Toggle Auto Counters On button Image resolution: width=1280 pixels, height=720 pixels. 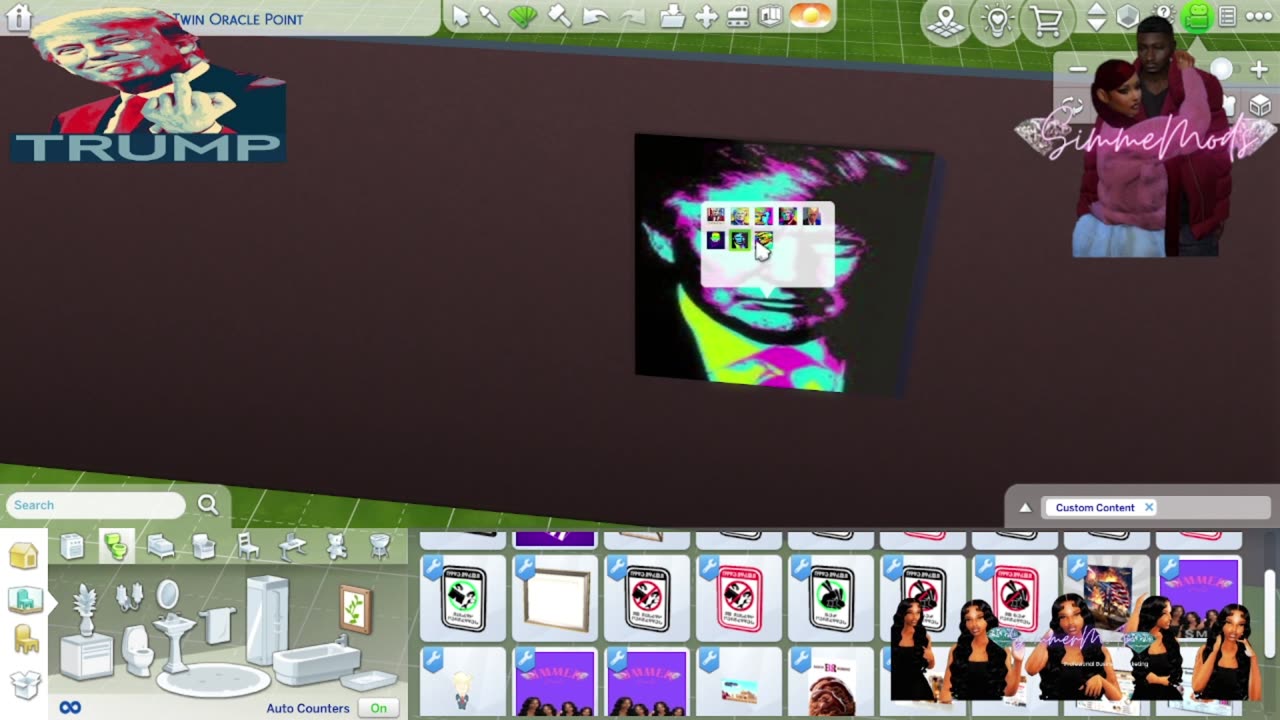point(379,708)
